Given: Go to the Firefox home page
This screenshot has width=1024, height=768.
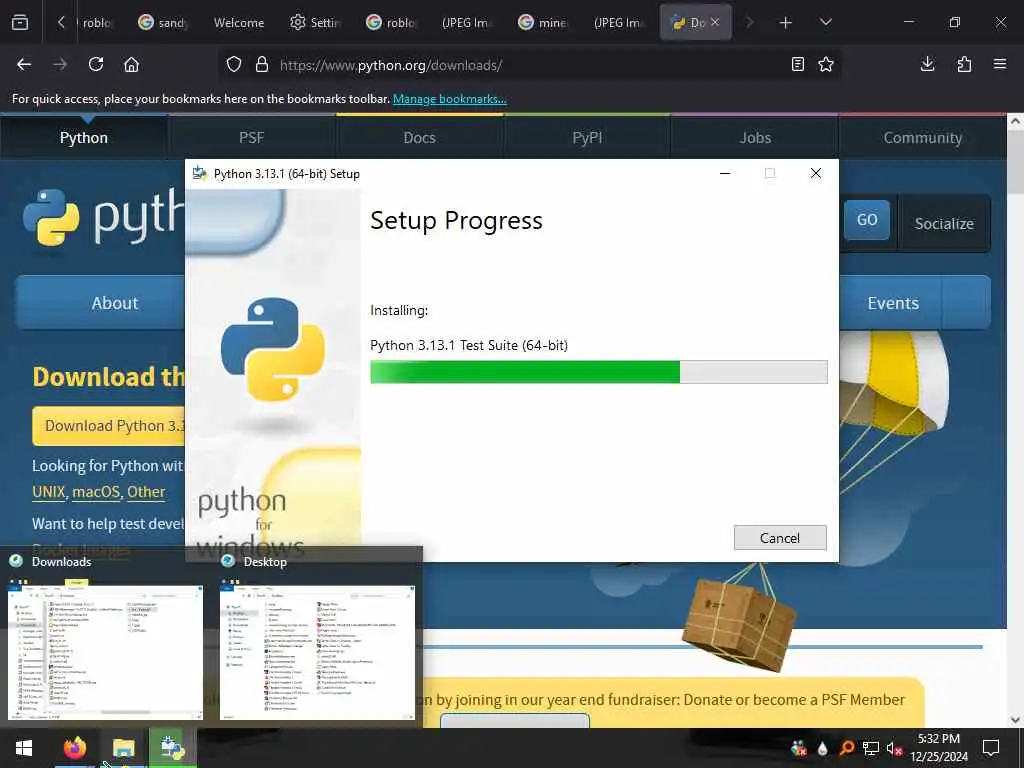Looking at the screenshot, I should coord(131,65).
